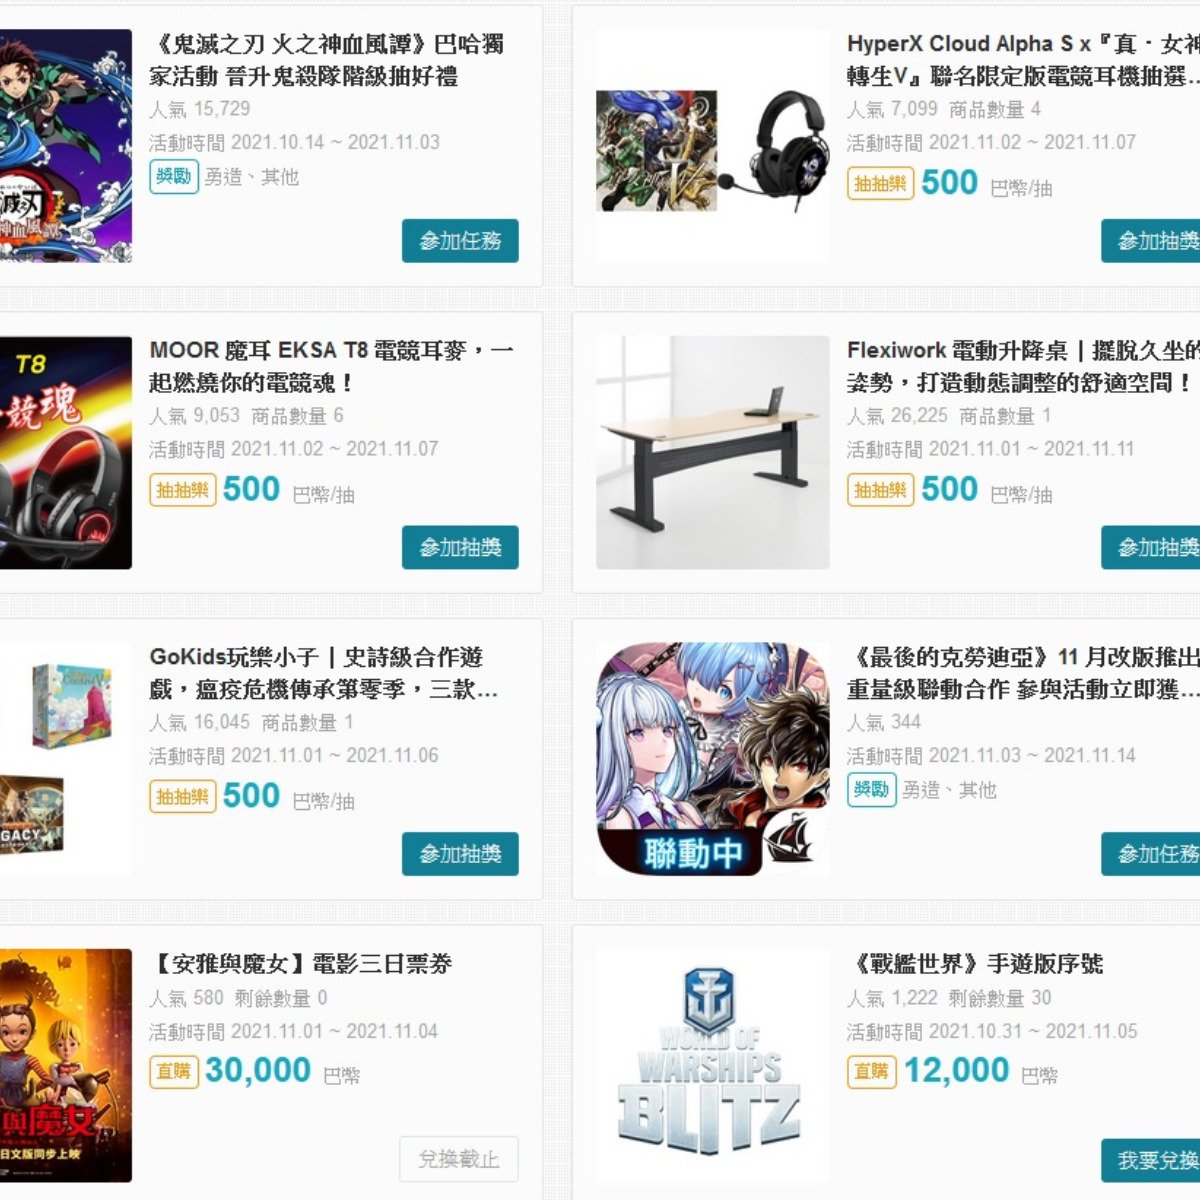Image resolution: width=1200 pixels, height=1200 pixels.
Task: Open the HyperX headset product thumbnail
Action: 712,146
